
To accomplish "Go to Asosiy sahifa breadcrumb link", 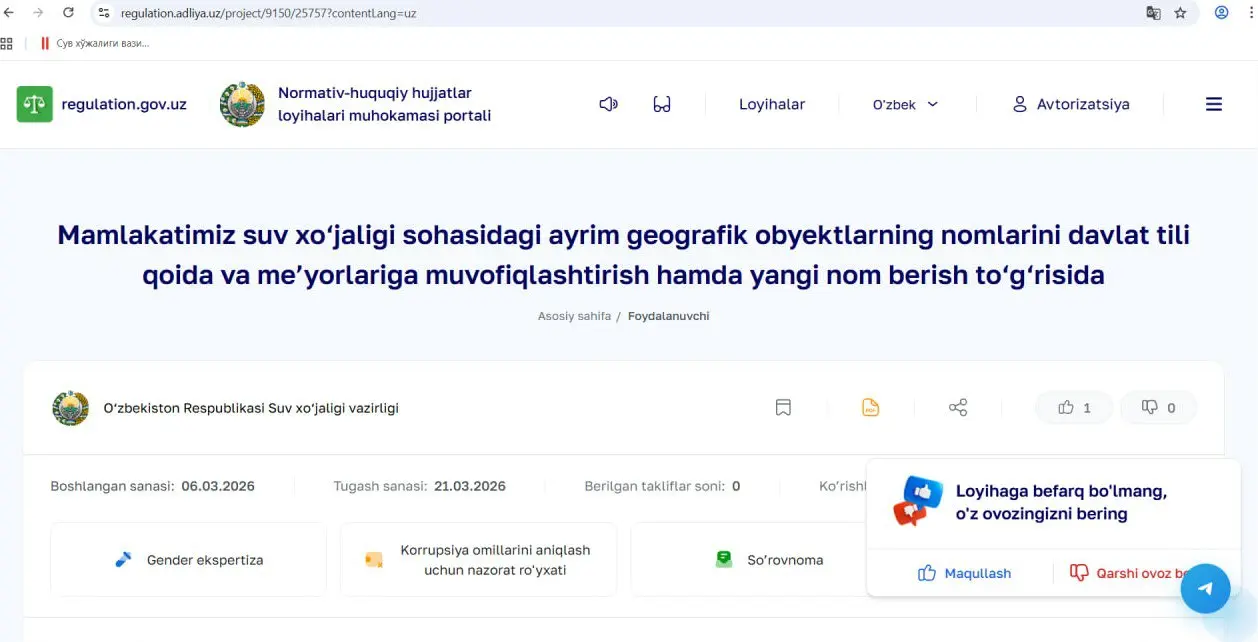I will [574, 316].
